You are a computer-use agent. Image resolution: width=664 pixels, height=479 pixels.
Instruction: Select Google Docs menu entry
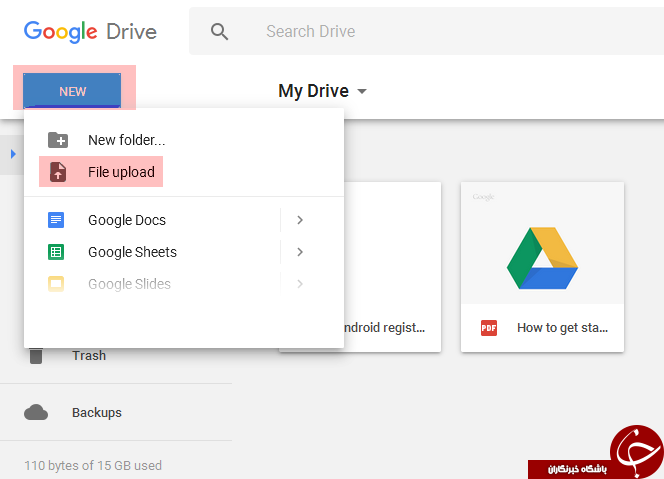(127, 220)
